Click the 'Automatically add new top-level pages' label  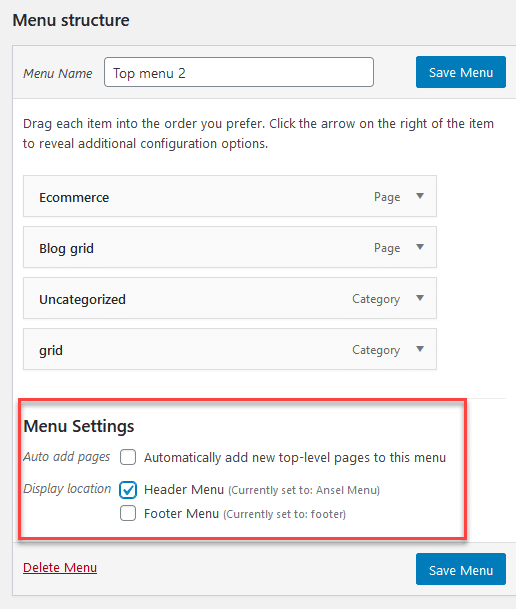click(295, 458)
